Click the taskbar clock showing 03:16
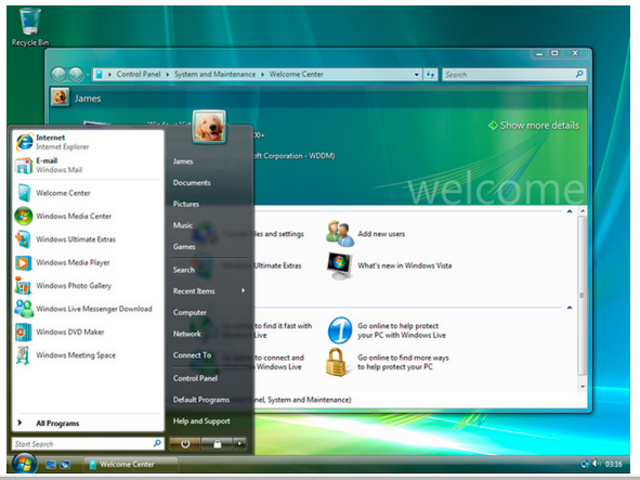 click(x=613, y=464)
